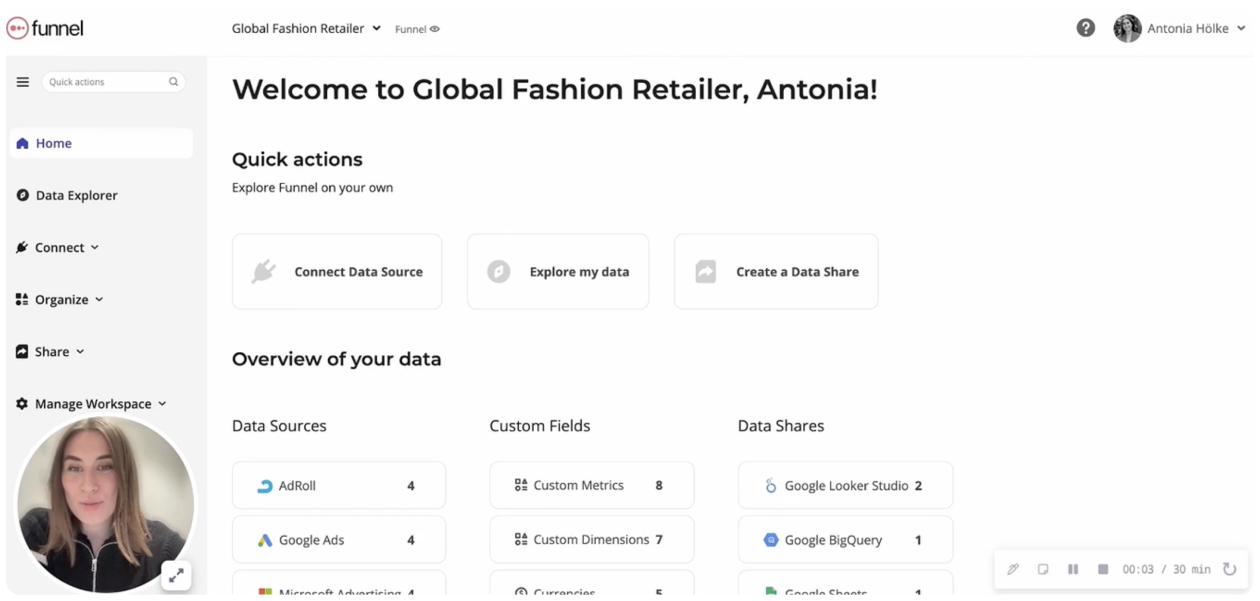Go to Home in the sidebar
The image size is (1260, 601).
coord(101,143)
